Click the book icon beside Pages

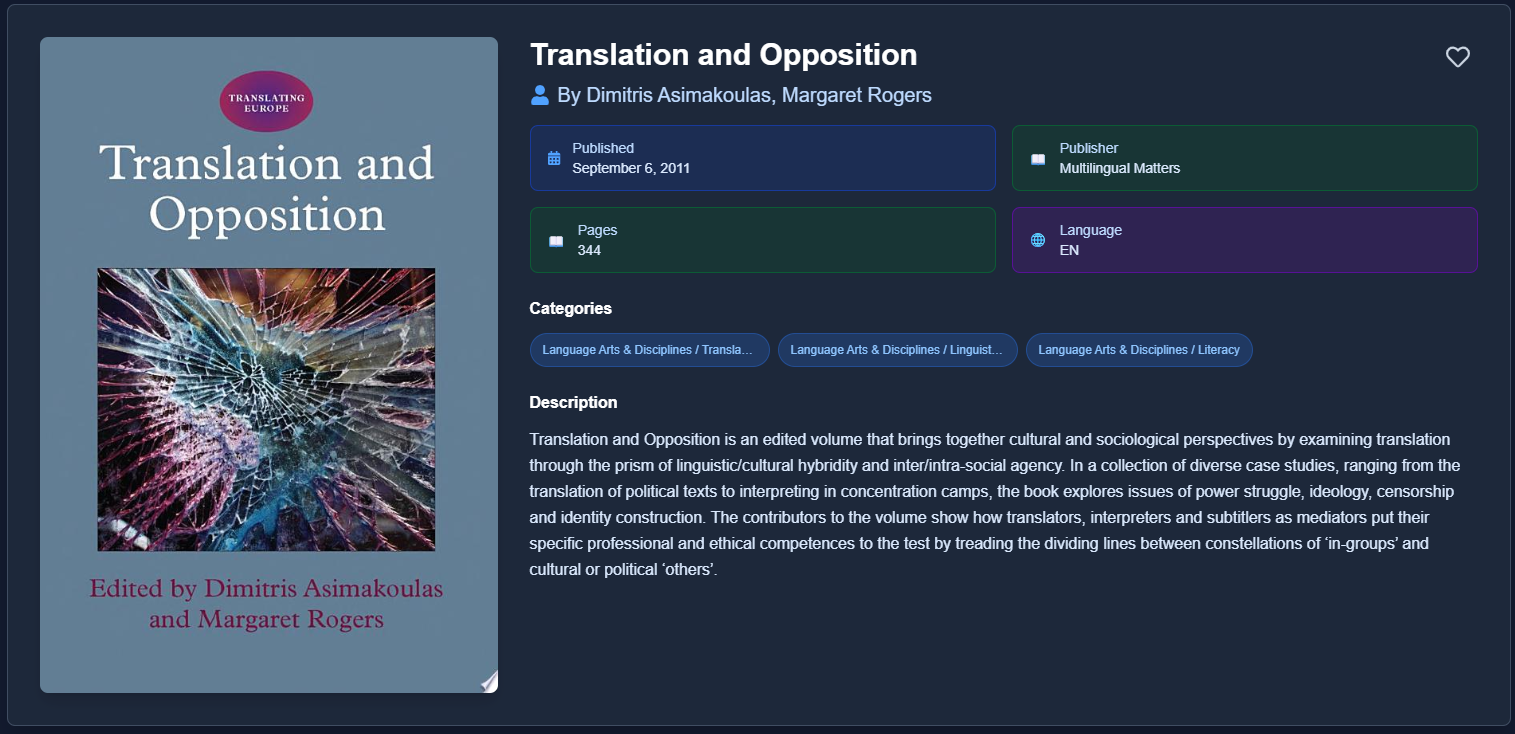click(556, 241)
